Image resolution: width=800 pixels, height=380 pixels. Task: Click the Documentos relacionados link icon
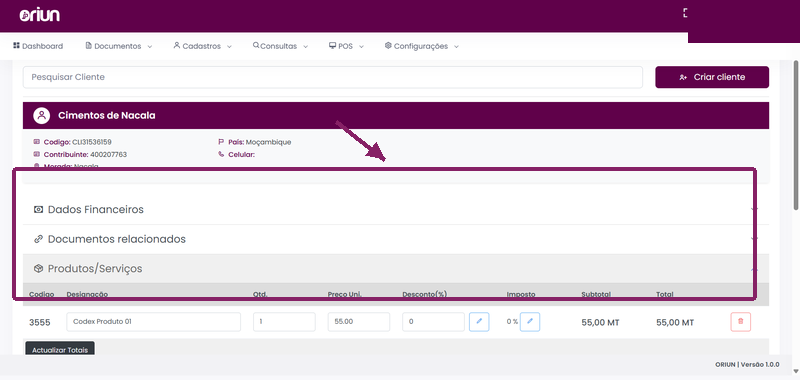coord(38,239)
